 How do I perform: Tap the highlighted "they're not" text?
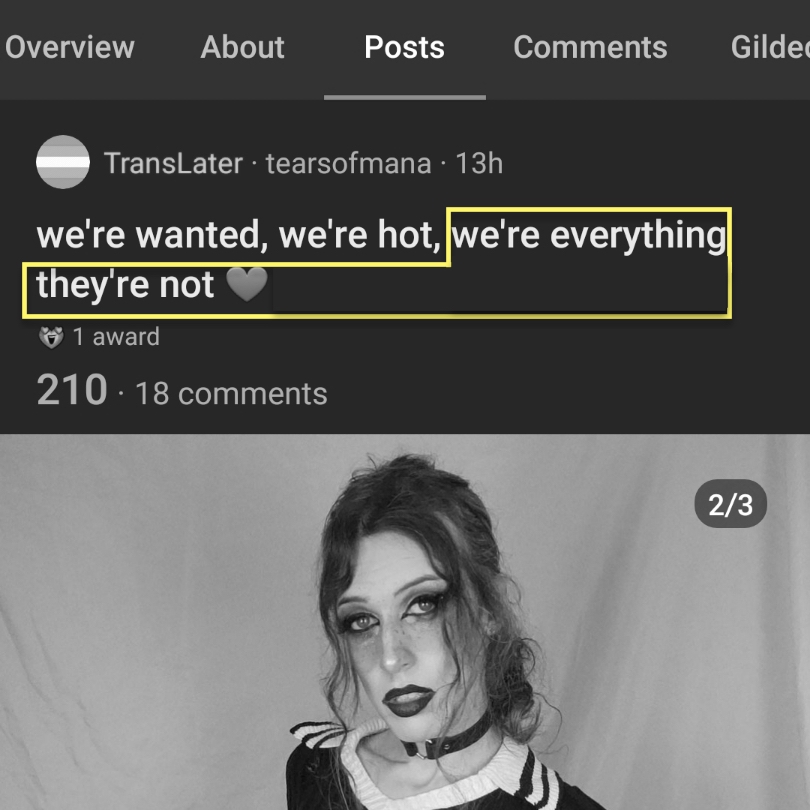[125, 285]
